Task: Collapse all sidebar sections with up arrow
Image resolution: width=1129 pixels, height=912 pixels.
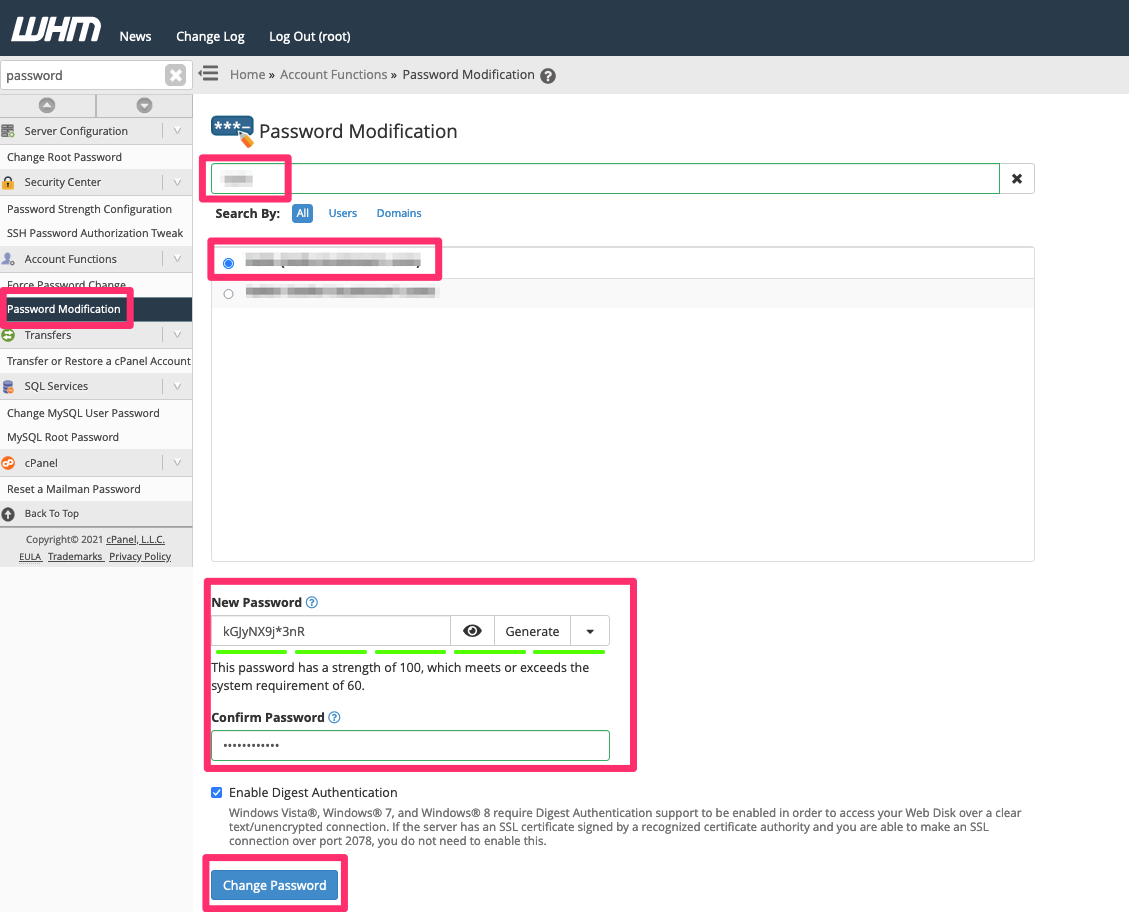Action: [x=47, y=105]
